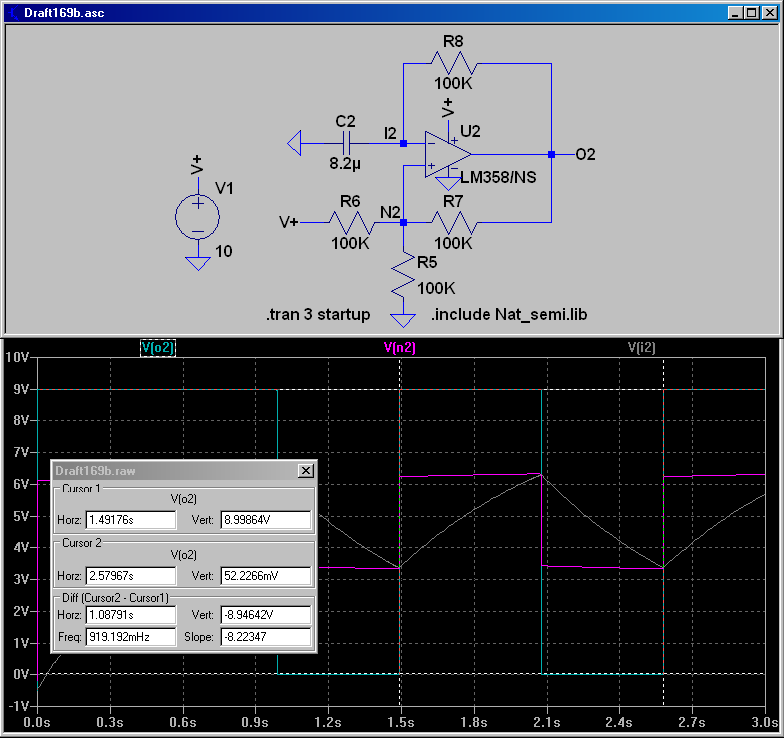Click the Freq field 919.192mHz
This screenshot has width=784, height=738.
pos(131,637)
